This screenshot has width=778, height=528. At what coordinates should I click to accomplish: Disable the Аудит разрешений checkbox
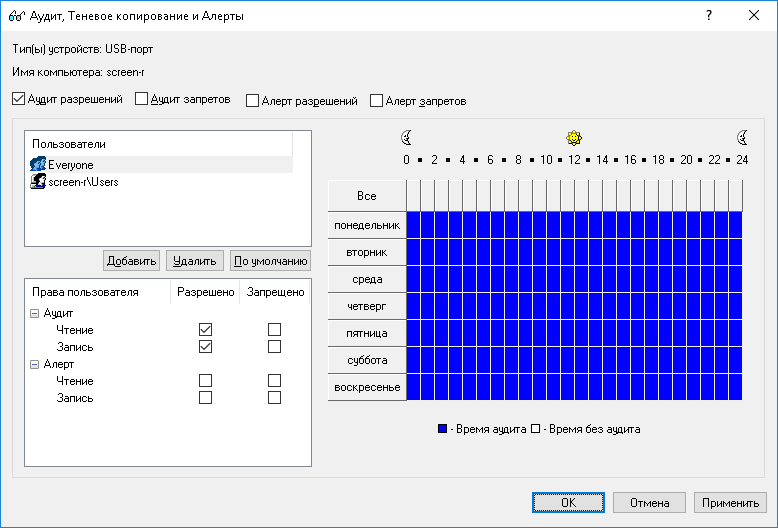[19, 100]
